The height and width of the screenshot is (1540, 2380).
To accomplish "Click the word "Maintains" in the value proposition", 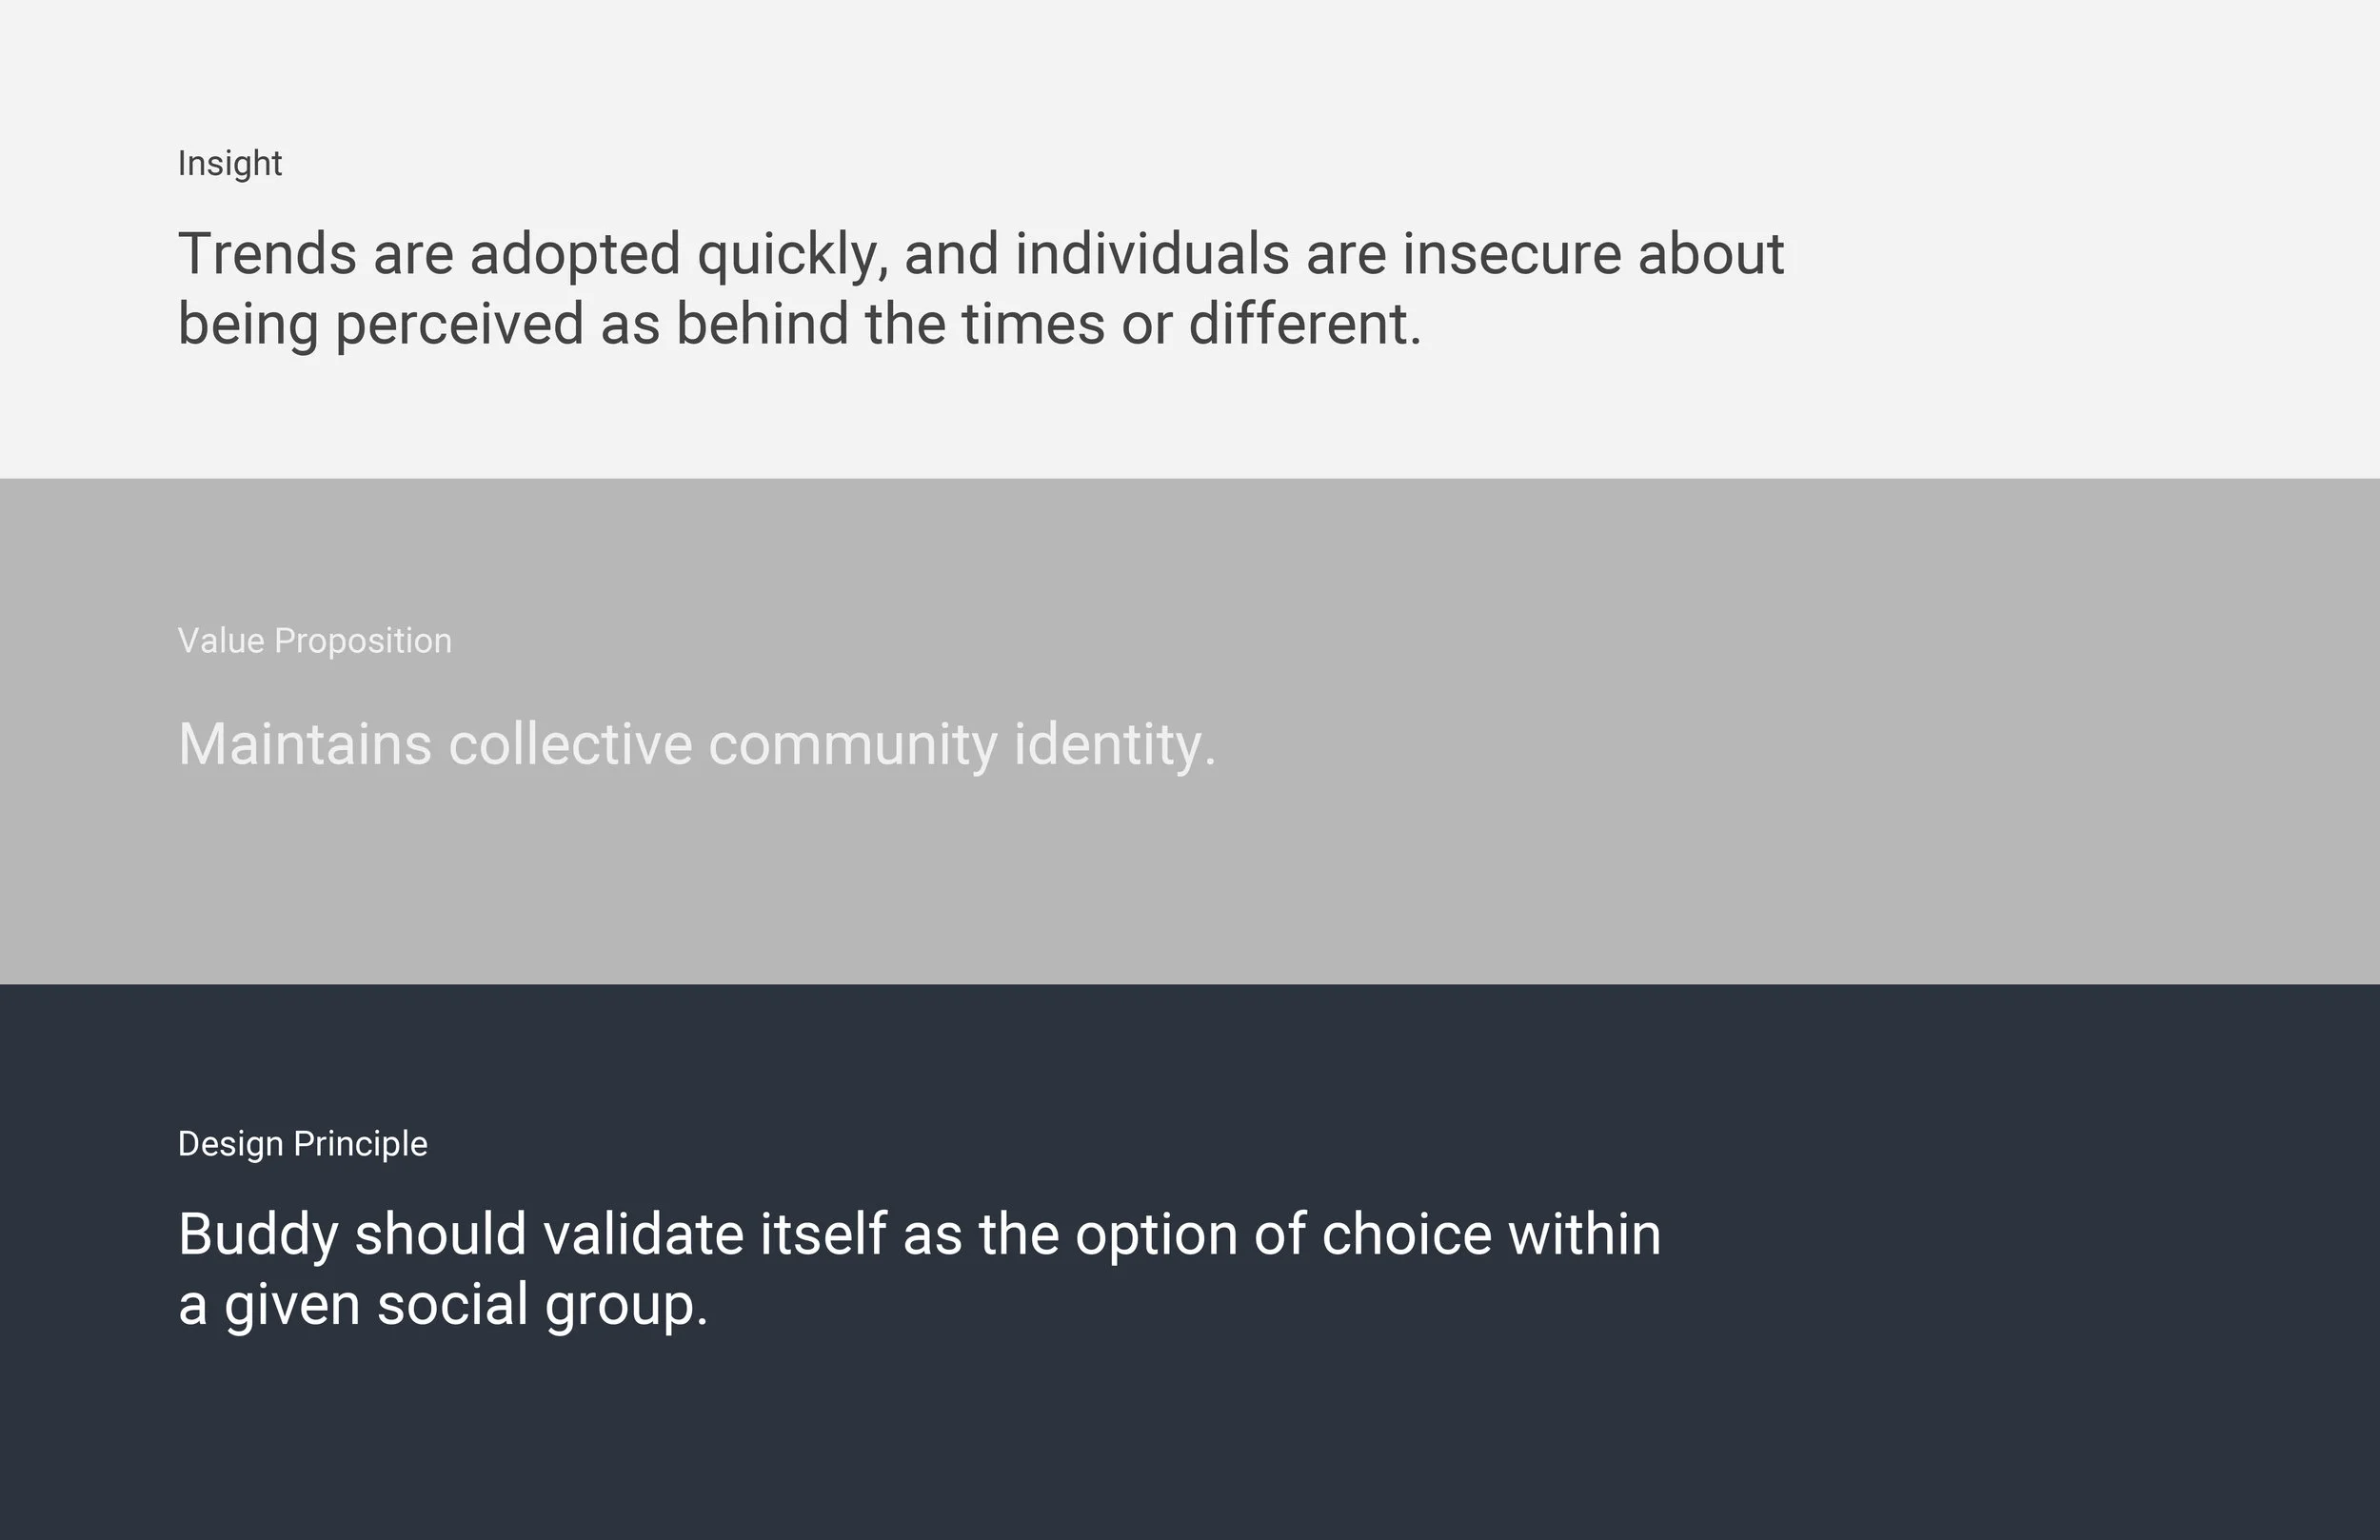I will pos(305,744).
